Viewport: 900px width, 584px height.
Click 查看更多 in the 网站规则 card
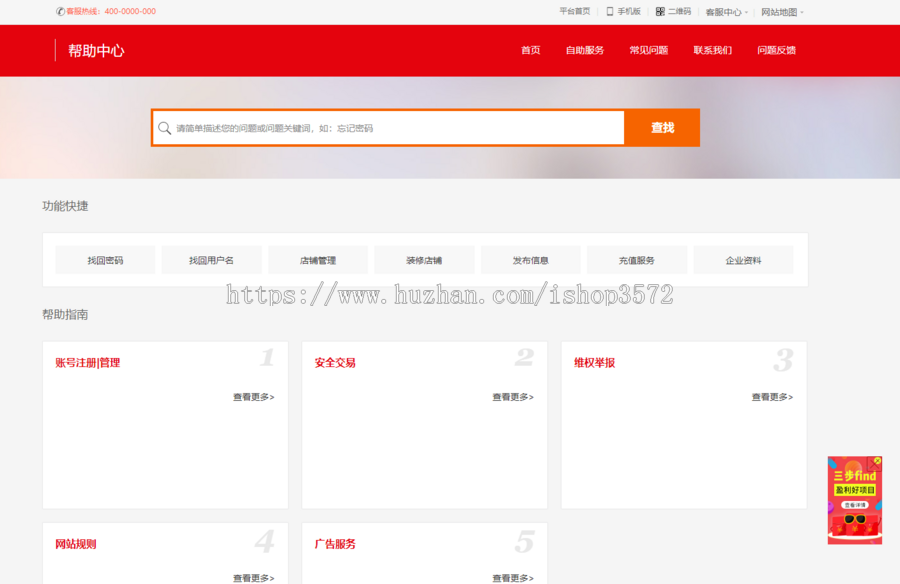click(x=254, y=578)
